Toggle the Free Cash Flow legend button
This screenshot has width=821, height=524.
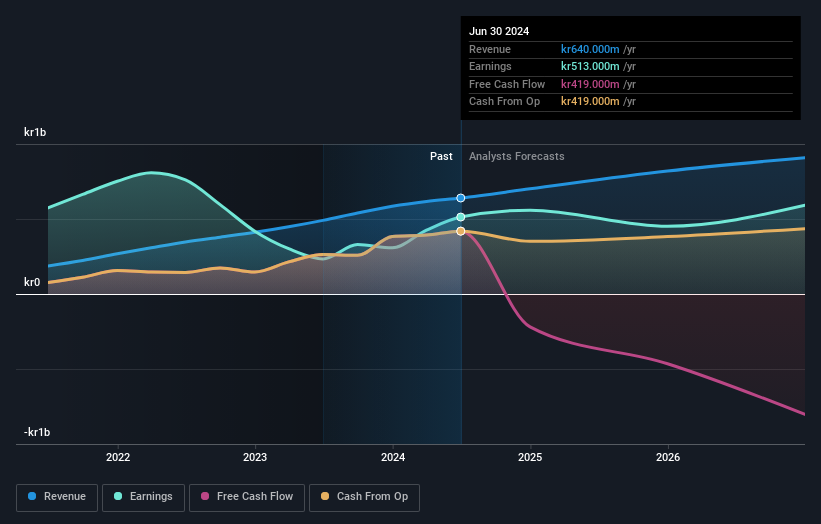tap(247, 497)
